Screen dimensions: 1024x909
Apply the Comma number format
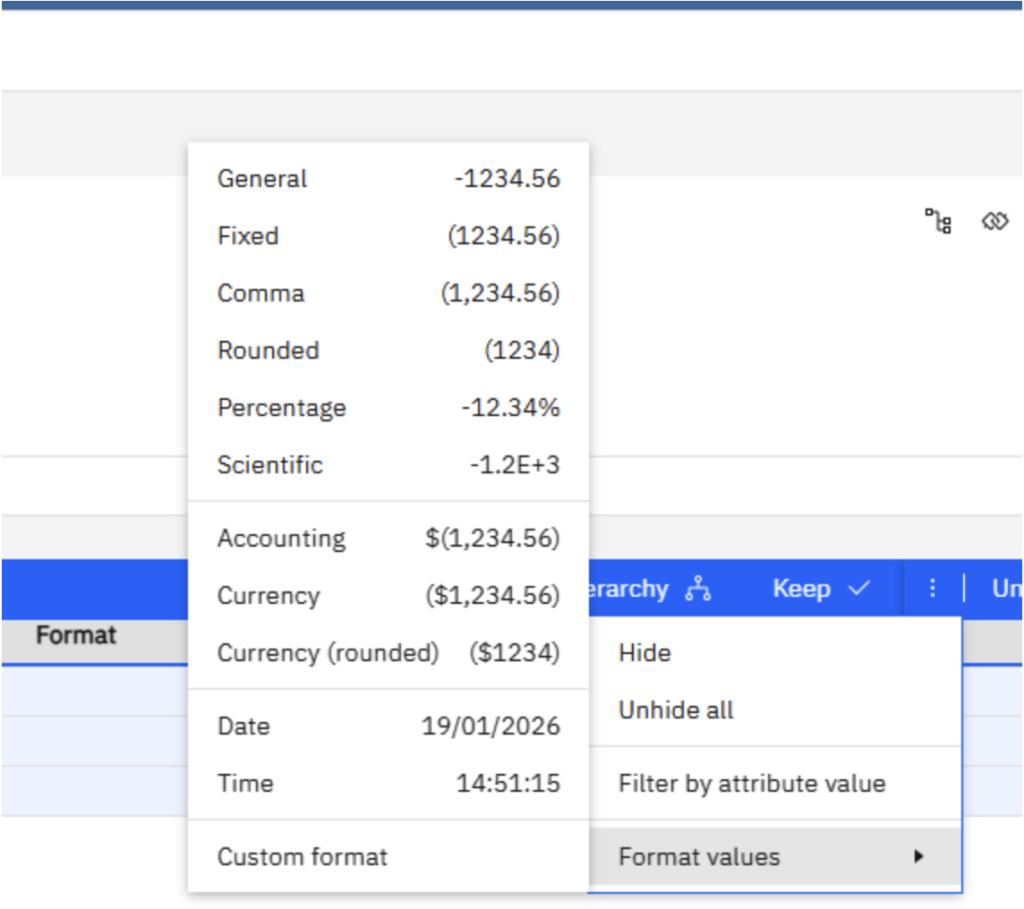(x=388, y=293)
